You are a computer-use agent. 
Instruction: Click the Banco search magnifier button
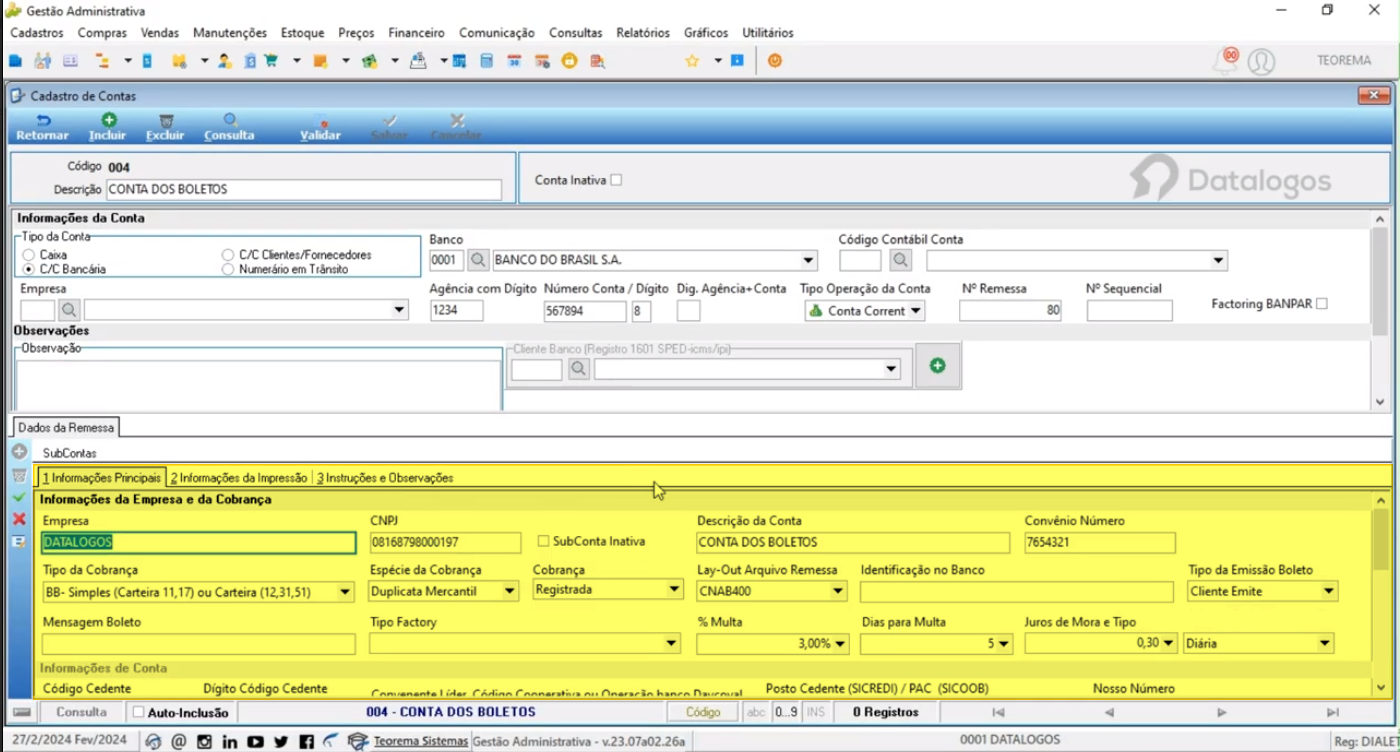pos(478,260)
